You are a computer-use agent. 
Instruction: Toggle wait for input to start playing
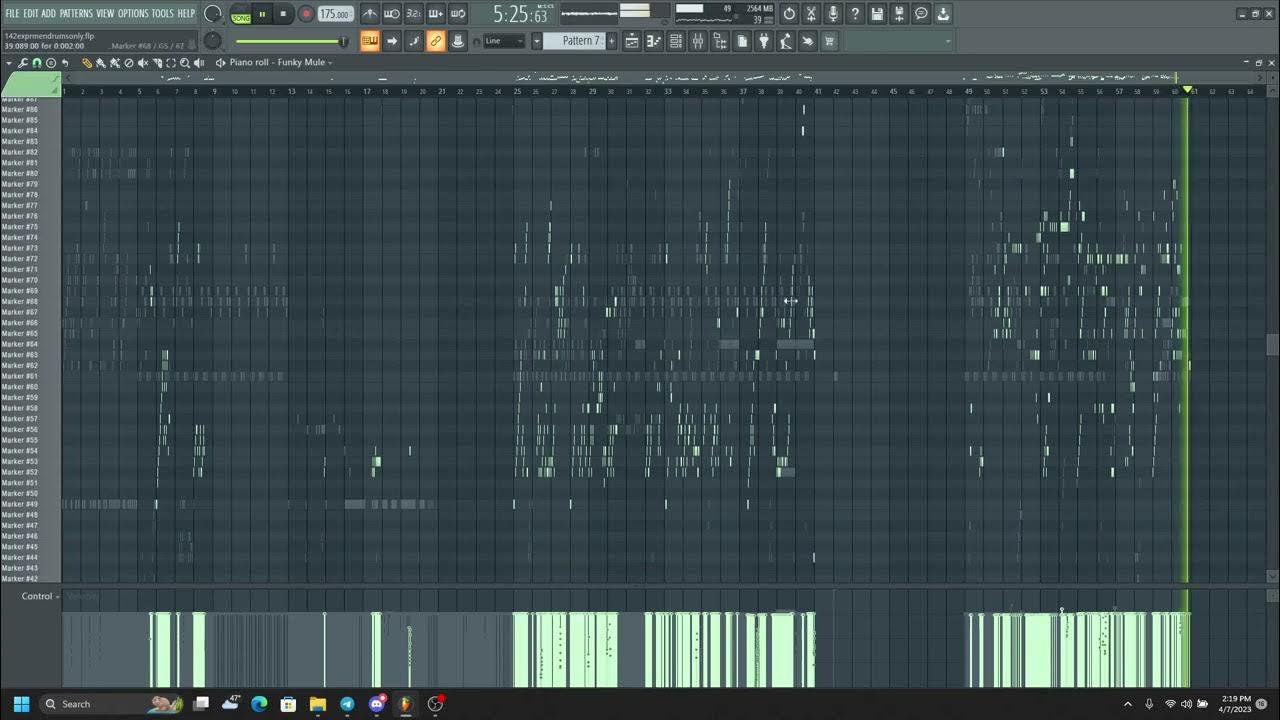click(x=392, y=14)
